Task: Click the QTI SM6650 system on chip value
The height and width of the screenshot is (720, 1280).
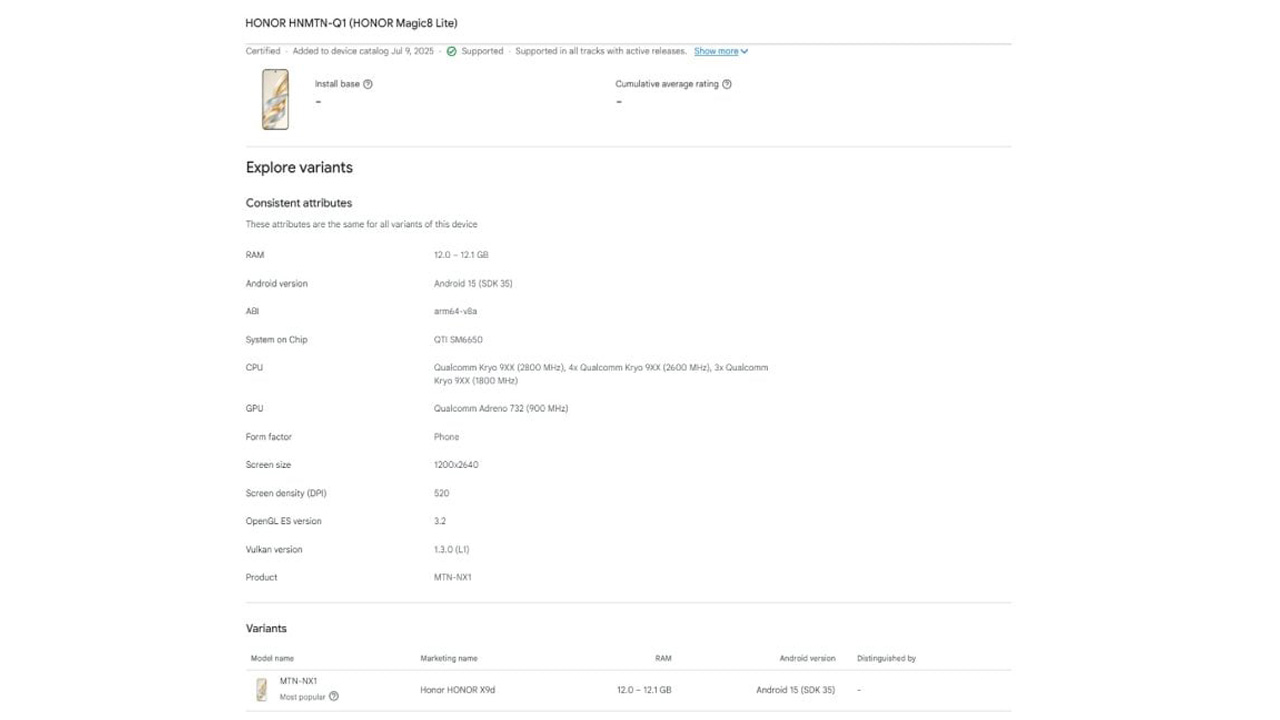Action: click(x=458, y=340)
